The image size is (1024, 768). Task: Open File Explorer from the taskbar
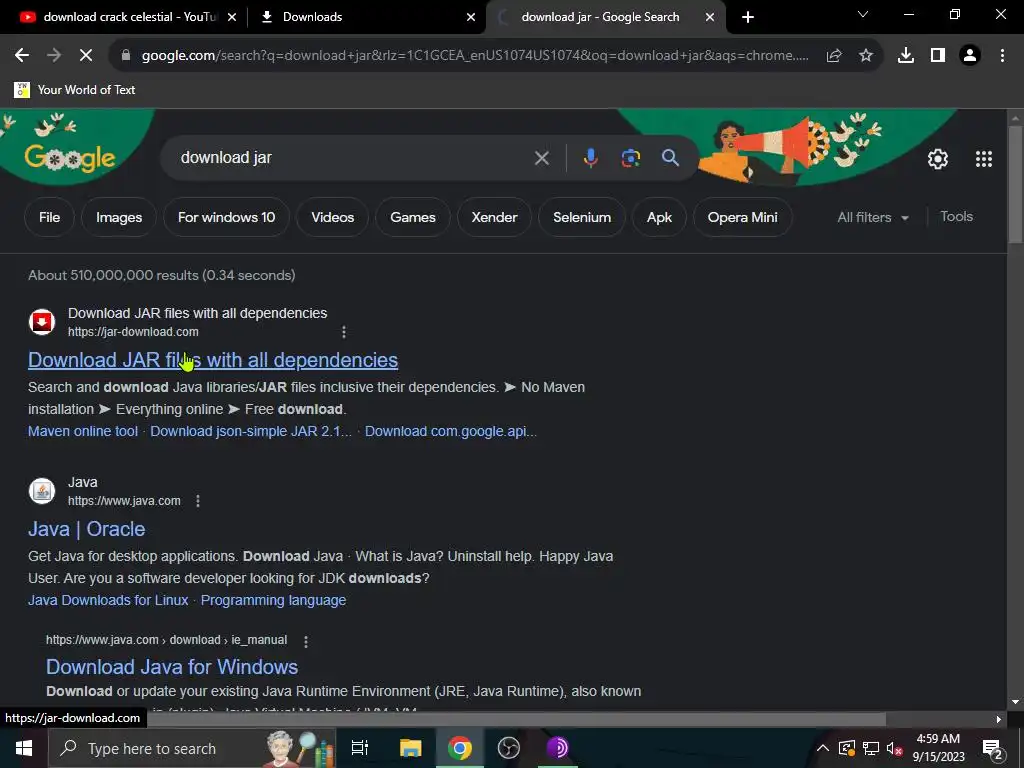click(x=410, y=748)
